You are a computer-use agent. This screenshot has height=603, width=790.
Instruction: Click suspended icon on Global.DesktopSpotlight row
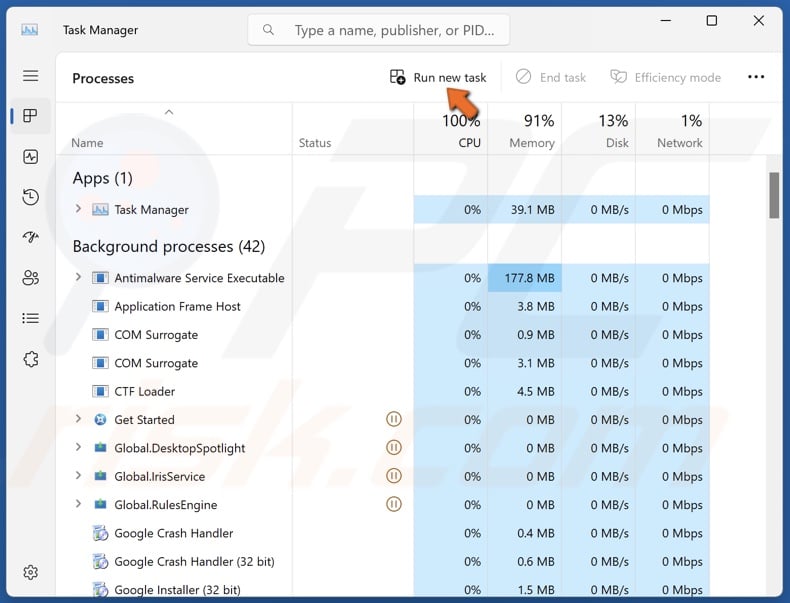pyautogui.click(x=393, y=447)
